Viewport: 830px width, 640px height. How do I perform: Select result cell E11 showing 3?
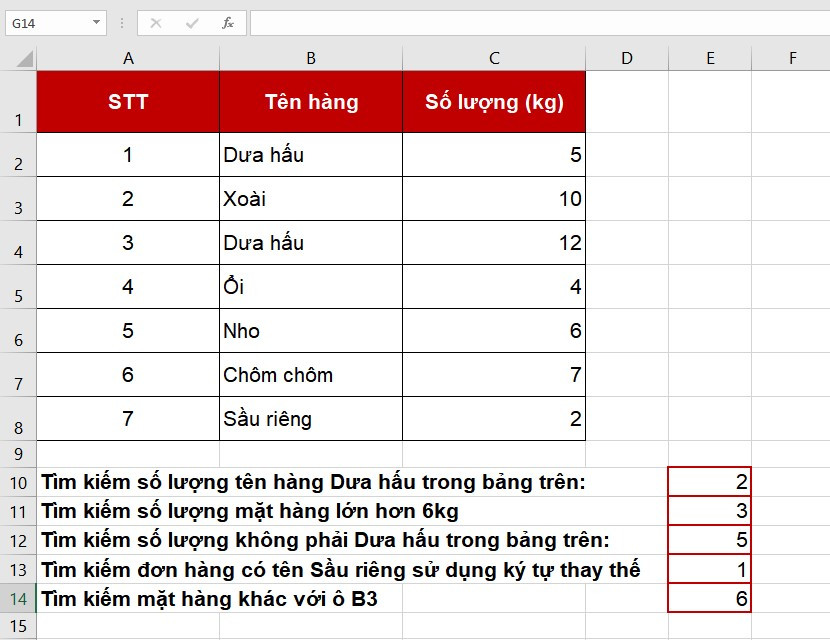(709, 511)
